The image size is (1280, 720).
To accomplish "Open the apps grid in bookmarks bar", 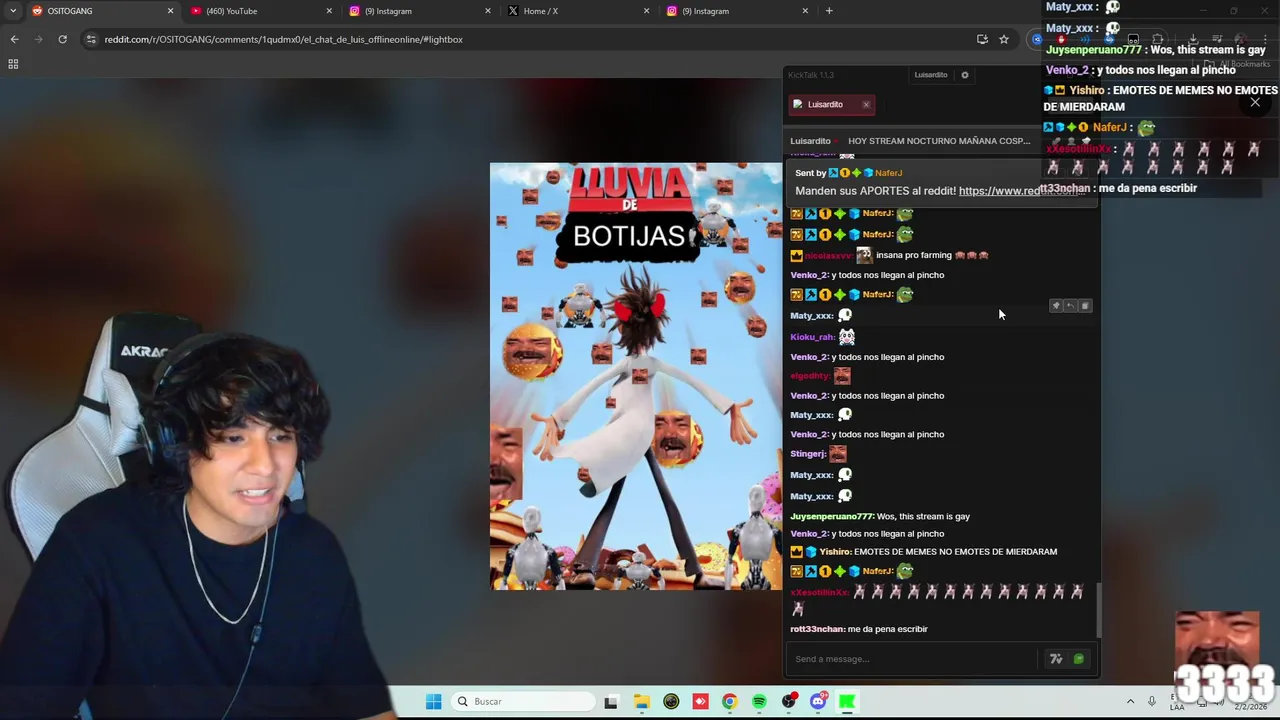I will coord(13,64).
